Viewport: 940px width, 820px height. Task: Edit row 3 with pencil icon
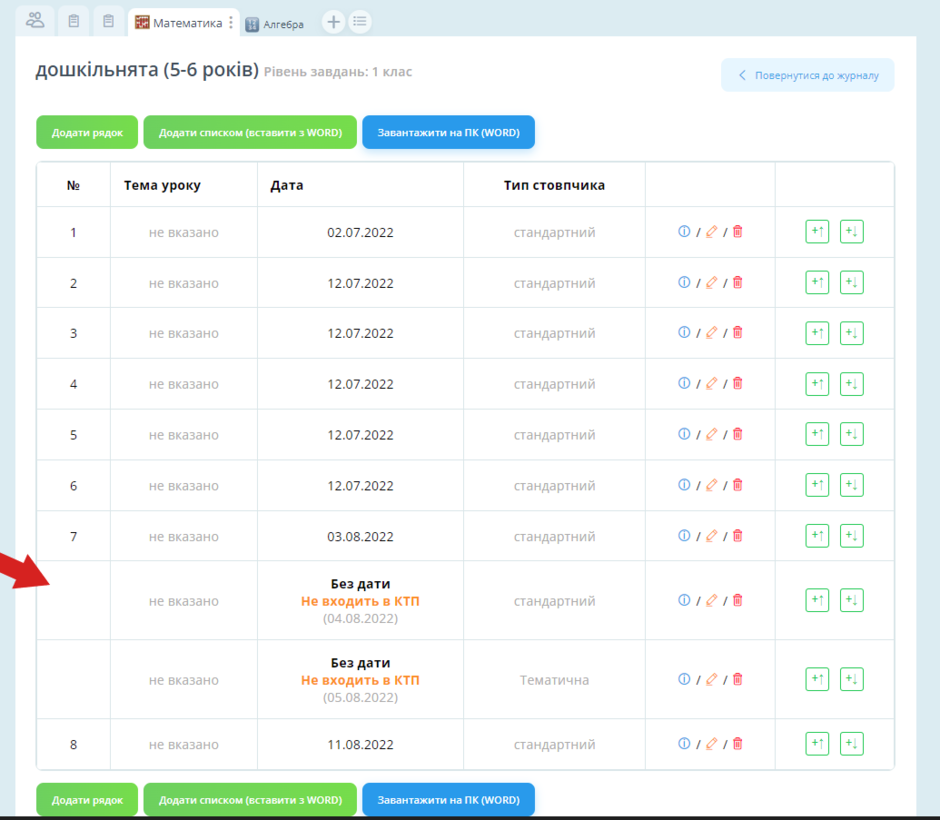(x=712, y=333)
